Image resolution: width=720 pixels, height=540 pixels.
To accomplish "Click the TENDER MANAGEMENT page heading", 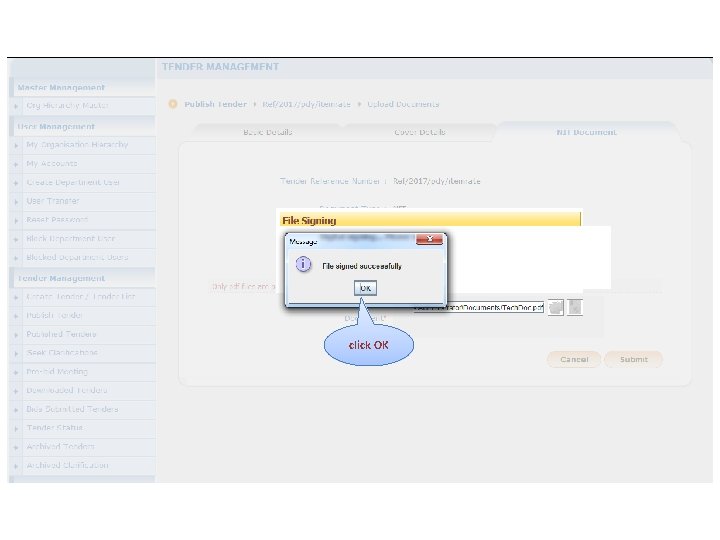I will 220,67.
